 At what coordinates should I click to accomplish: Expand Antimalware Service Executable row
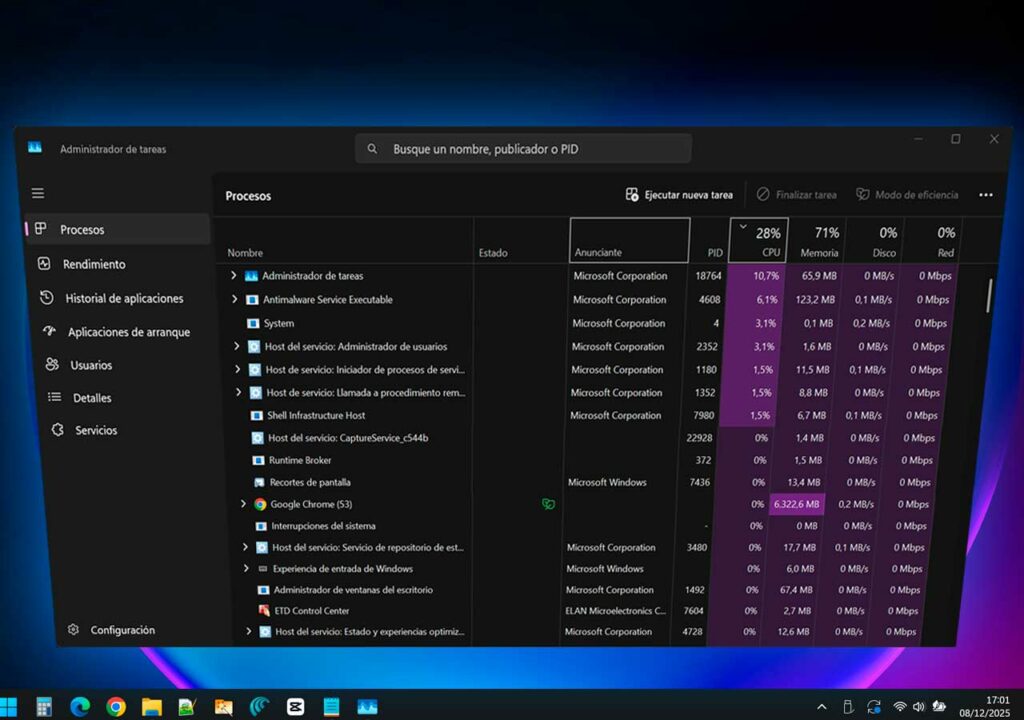235,299
